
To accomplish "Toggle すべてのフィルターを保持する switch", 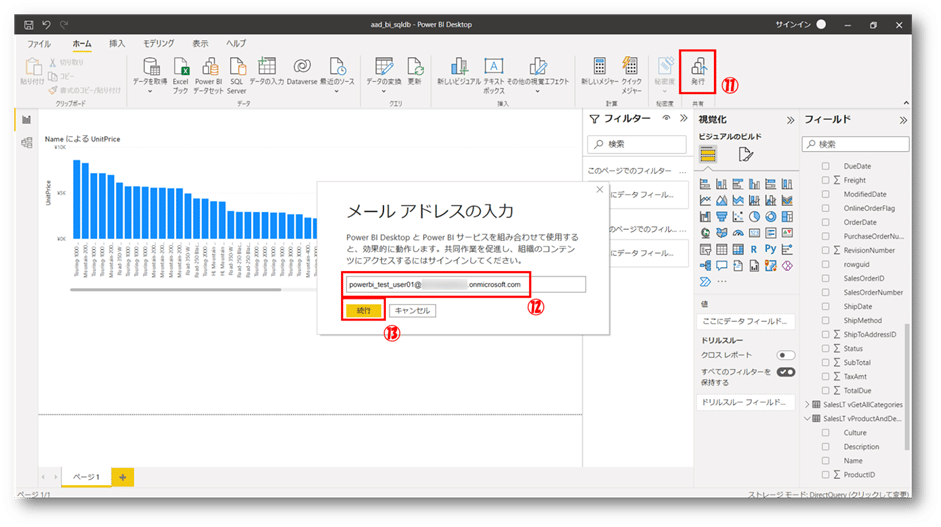I will tap(786, 372).
